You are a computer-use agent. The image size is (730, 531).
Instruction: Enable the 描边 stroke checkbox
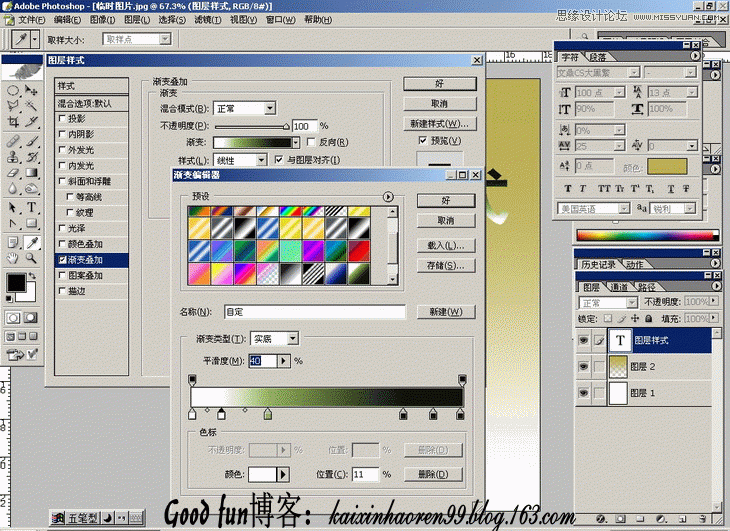click(62, 291)
